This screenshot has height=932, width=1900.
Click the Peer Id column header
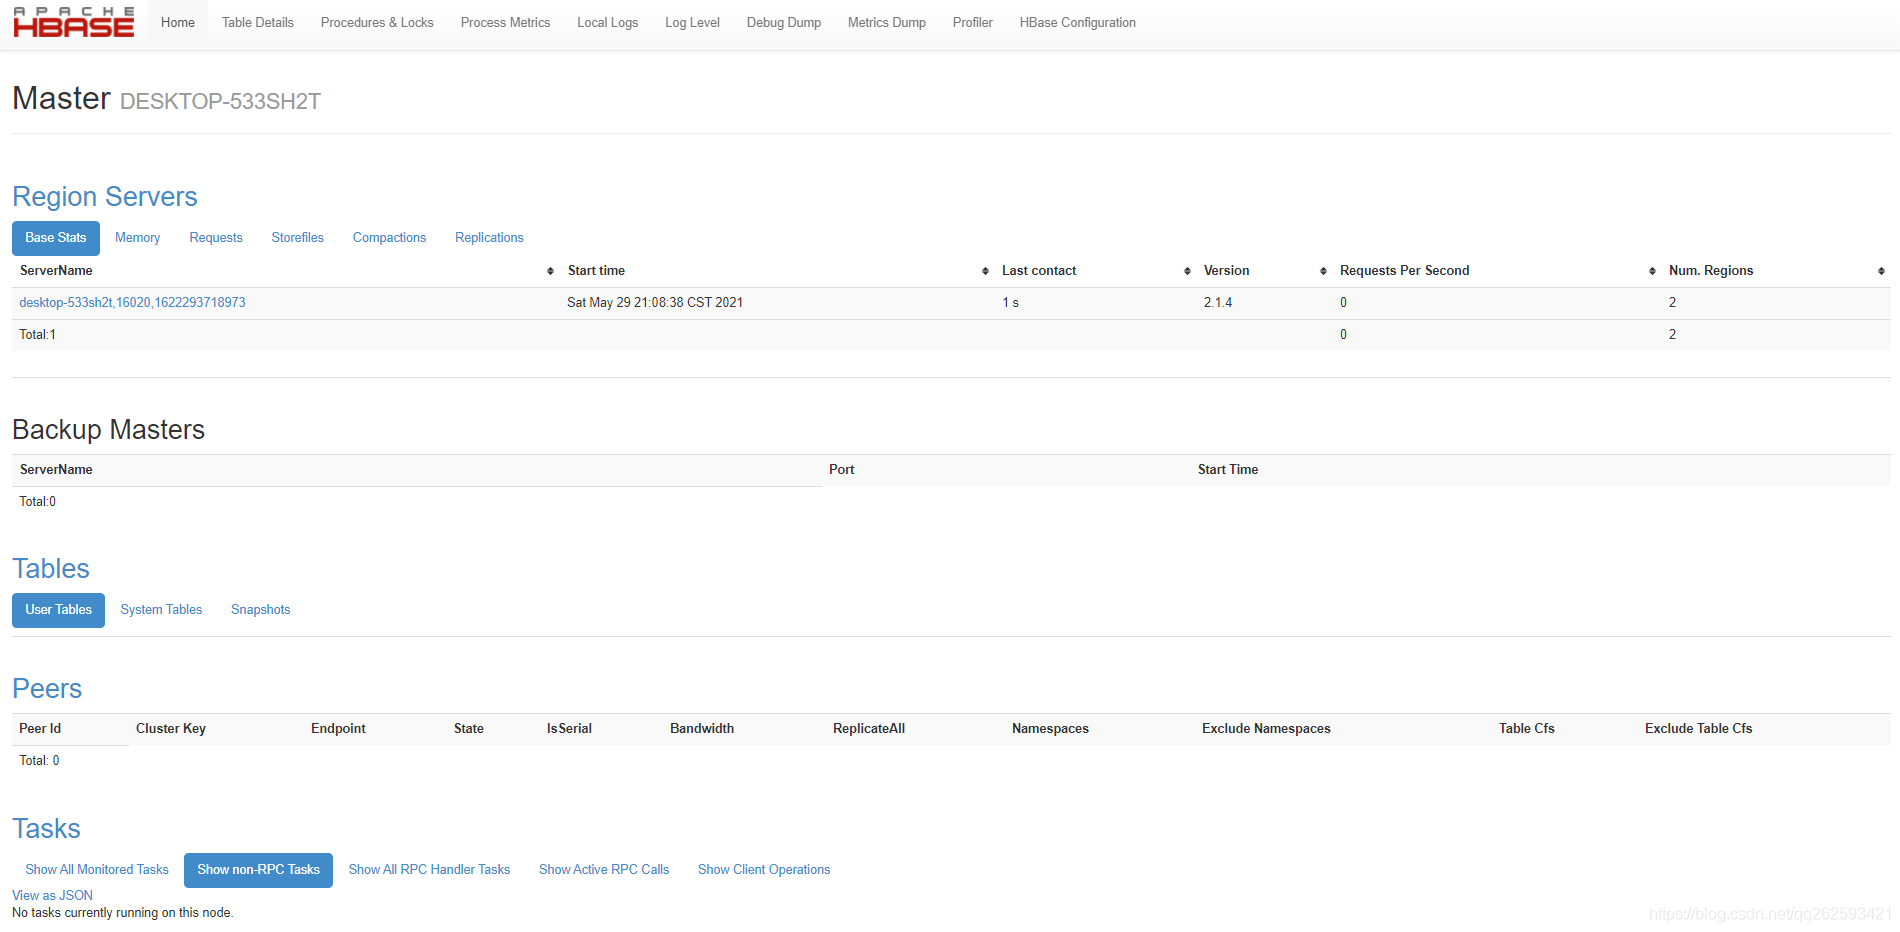40,729
